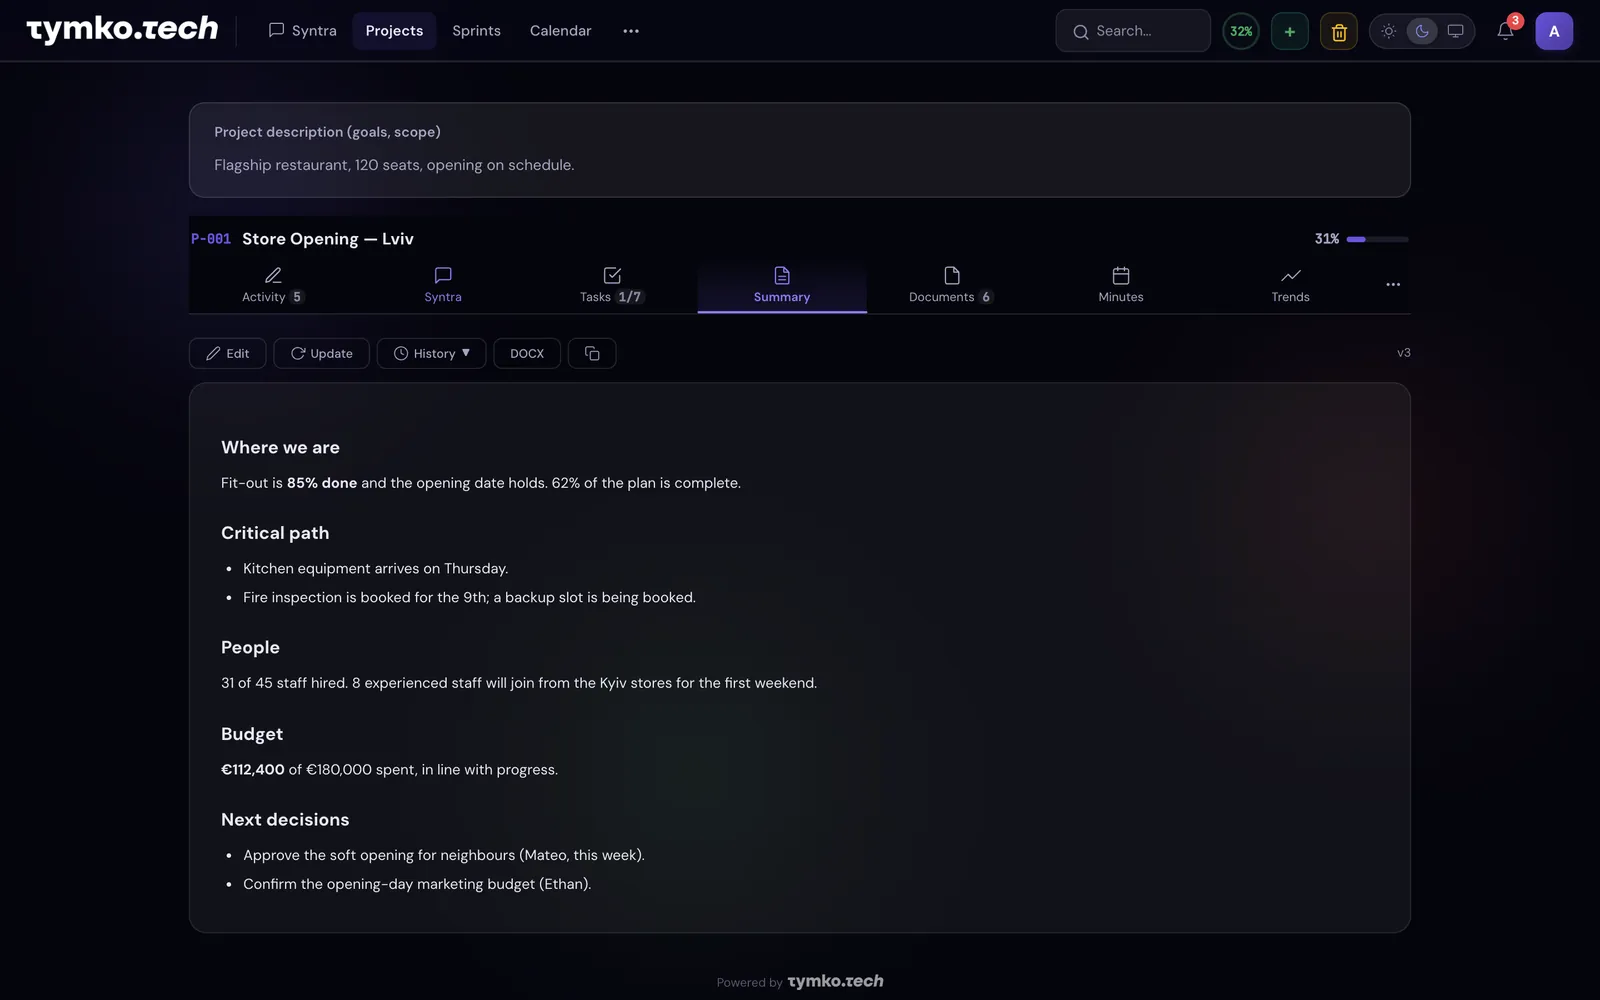Click the yellow trash bin icon
1600x1000 pixels.
pos(1339,31)
